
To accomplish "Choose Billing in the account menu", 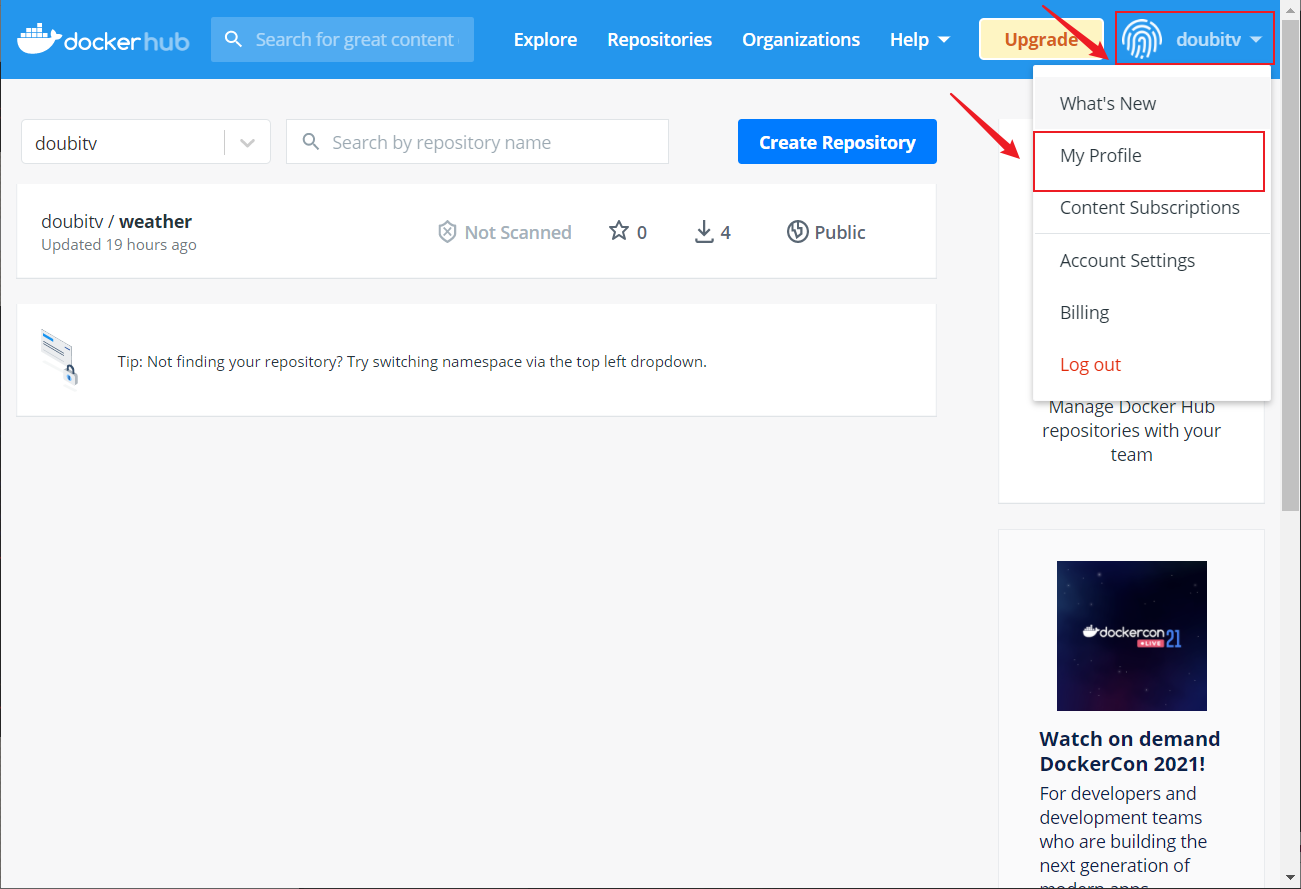I will click(1084, 313).
